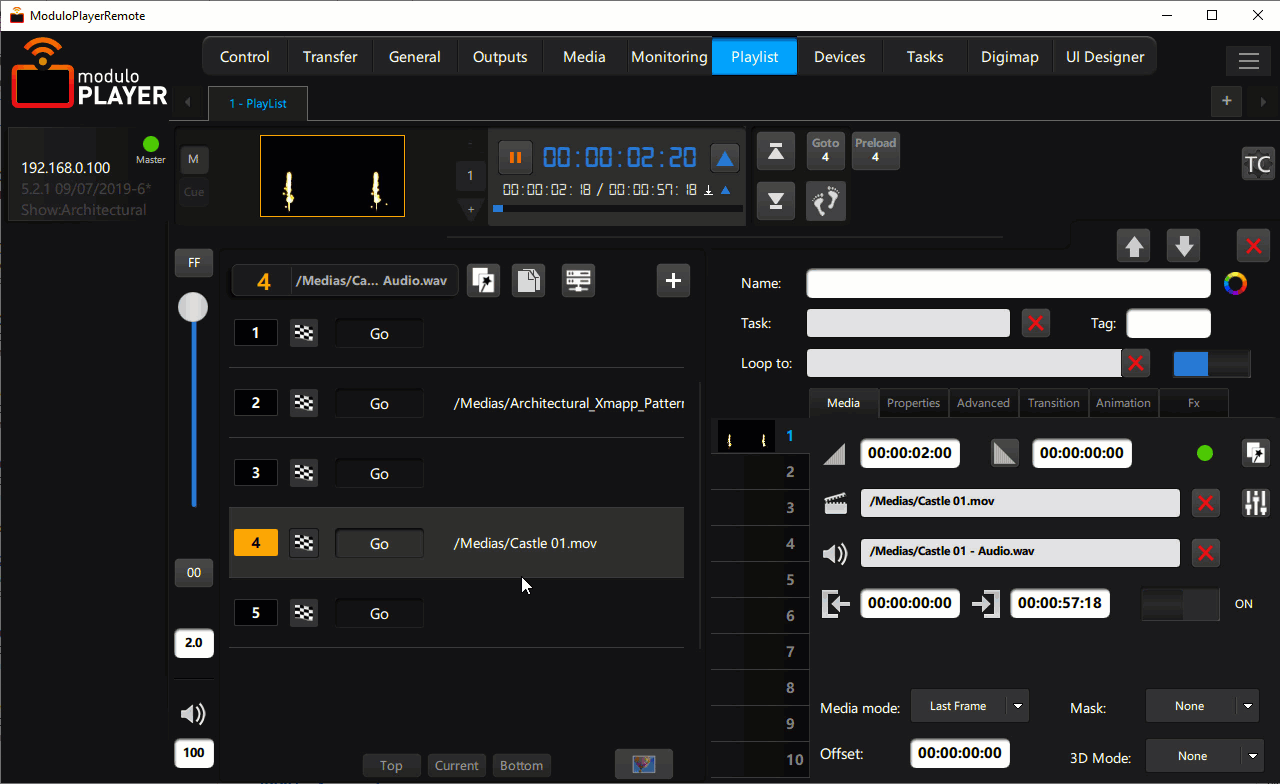Image resolution: width=1280 pixels, height=784 pixels.
Task: Click the playback progress bar
Action: (x=618, y=209)
